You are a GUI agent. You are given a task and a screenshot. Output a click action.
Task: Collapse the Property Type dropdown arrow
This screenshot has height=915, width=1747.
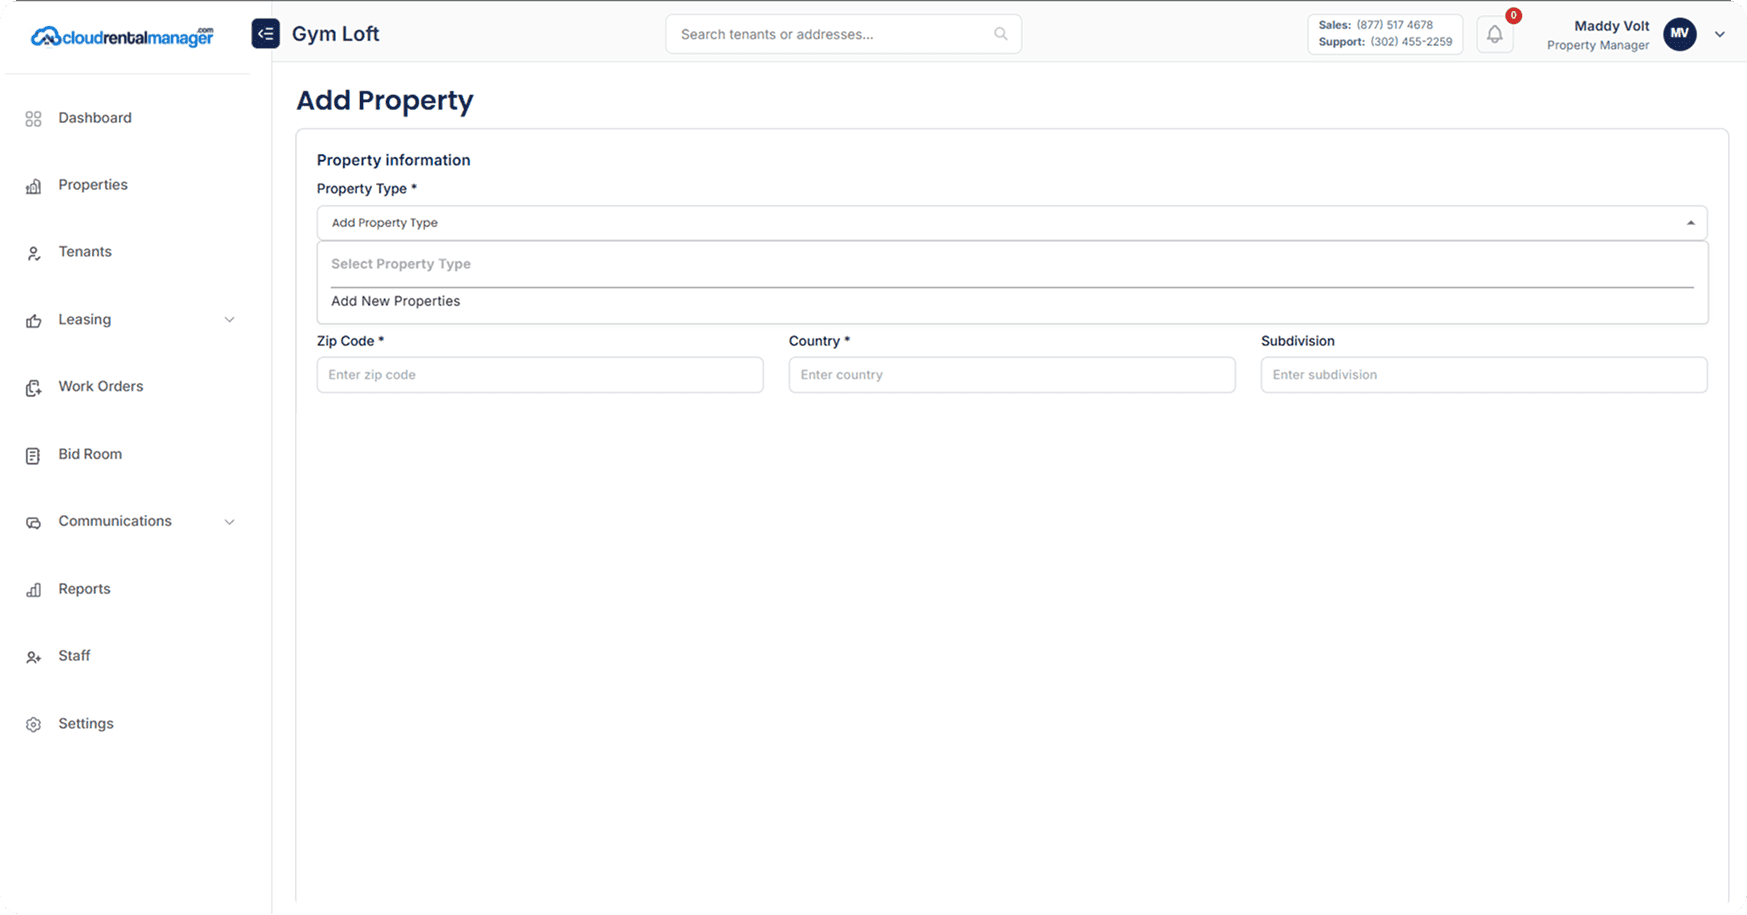1691,223
